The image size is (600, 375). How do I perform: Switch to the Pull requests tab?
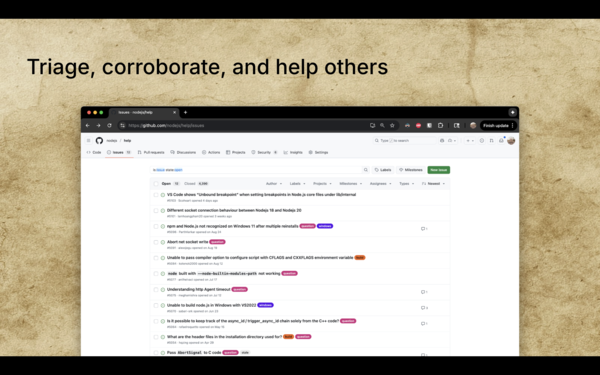click(x=151, y=152)
